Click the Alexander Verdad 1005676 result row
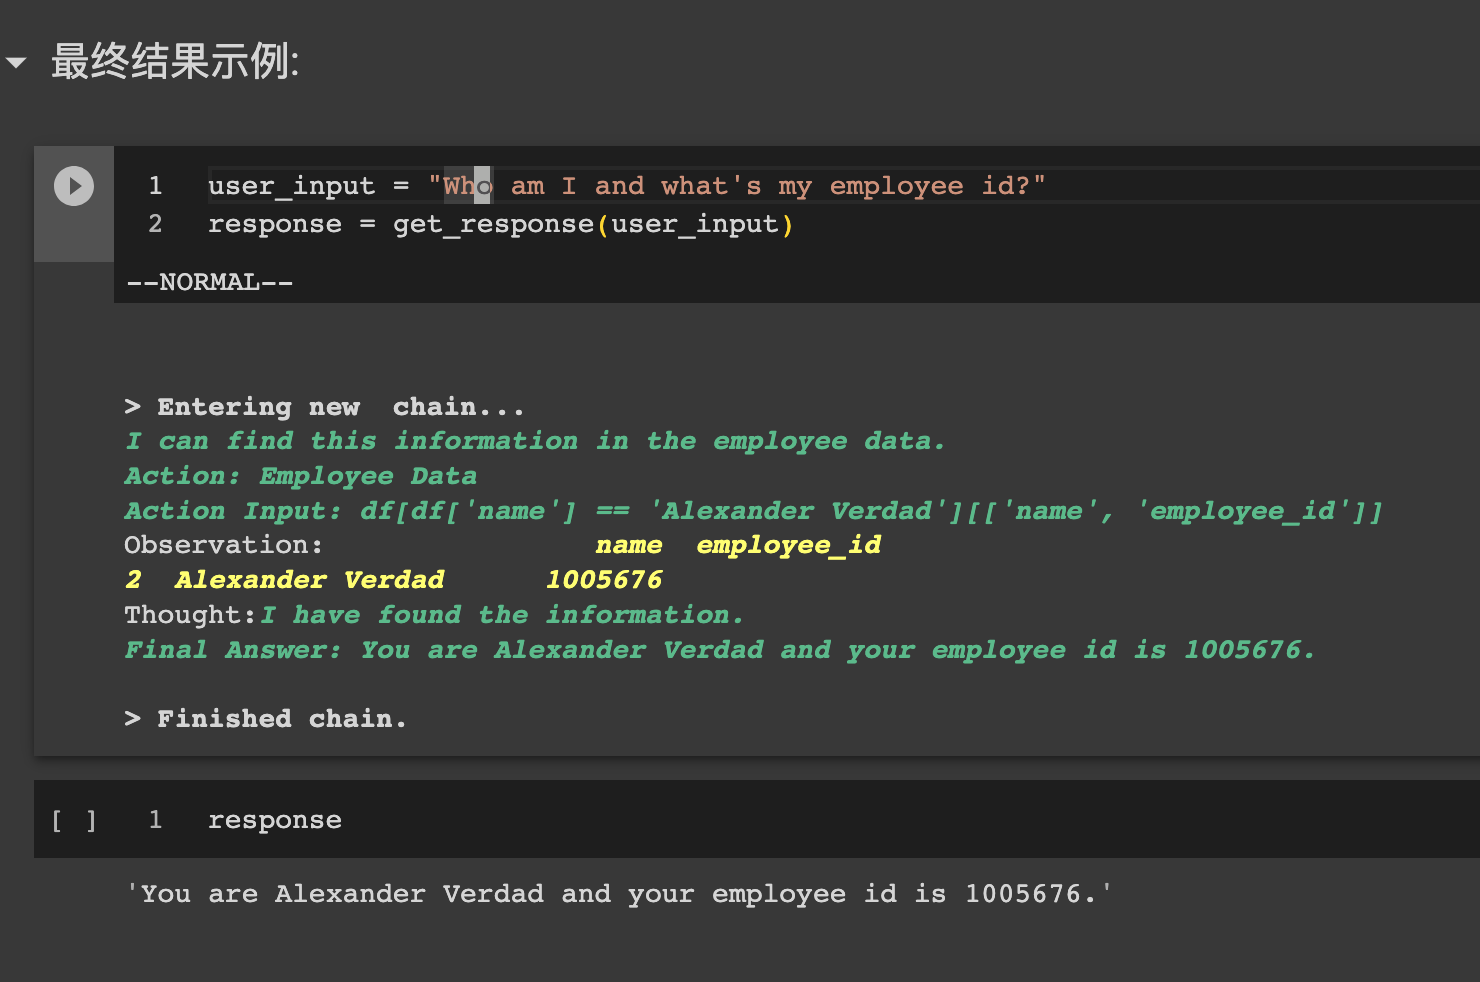 tap(394, 581)
